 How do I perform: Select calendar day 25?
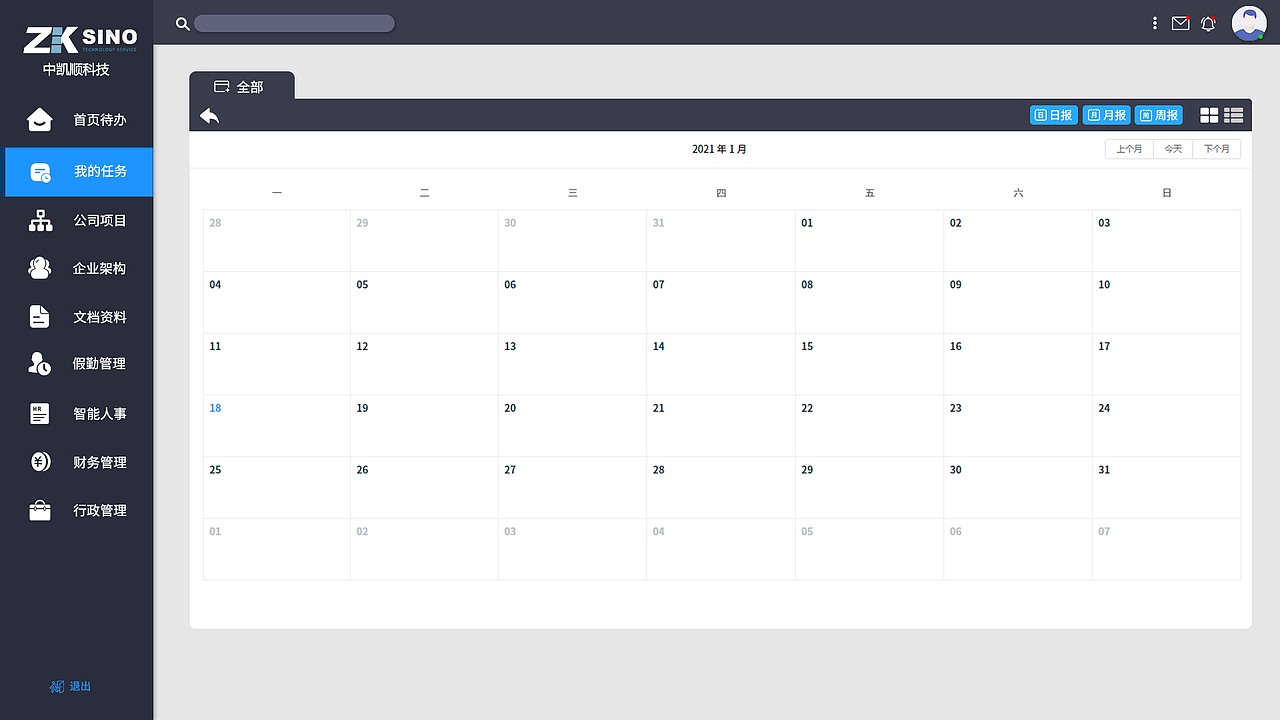pyautogui.click(x=277, y=488)
